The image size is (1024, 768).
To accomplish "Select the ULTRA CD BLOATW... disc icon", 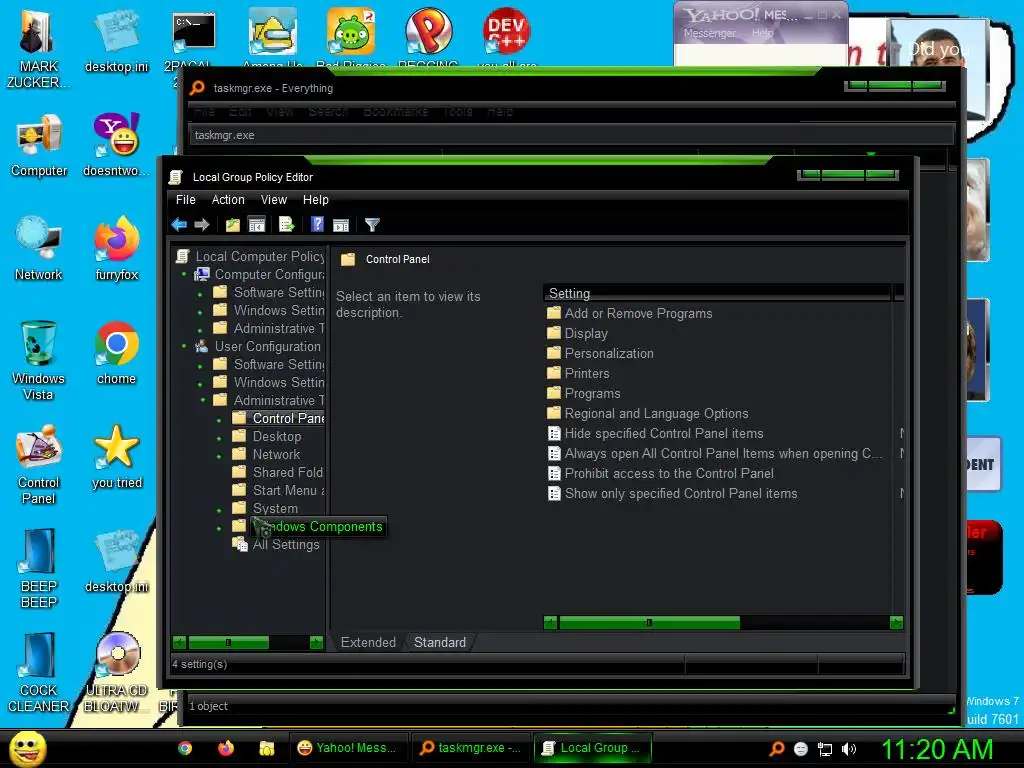I will 118,673.
